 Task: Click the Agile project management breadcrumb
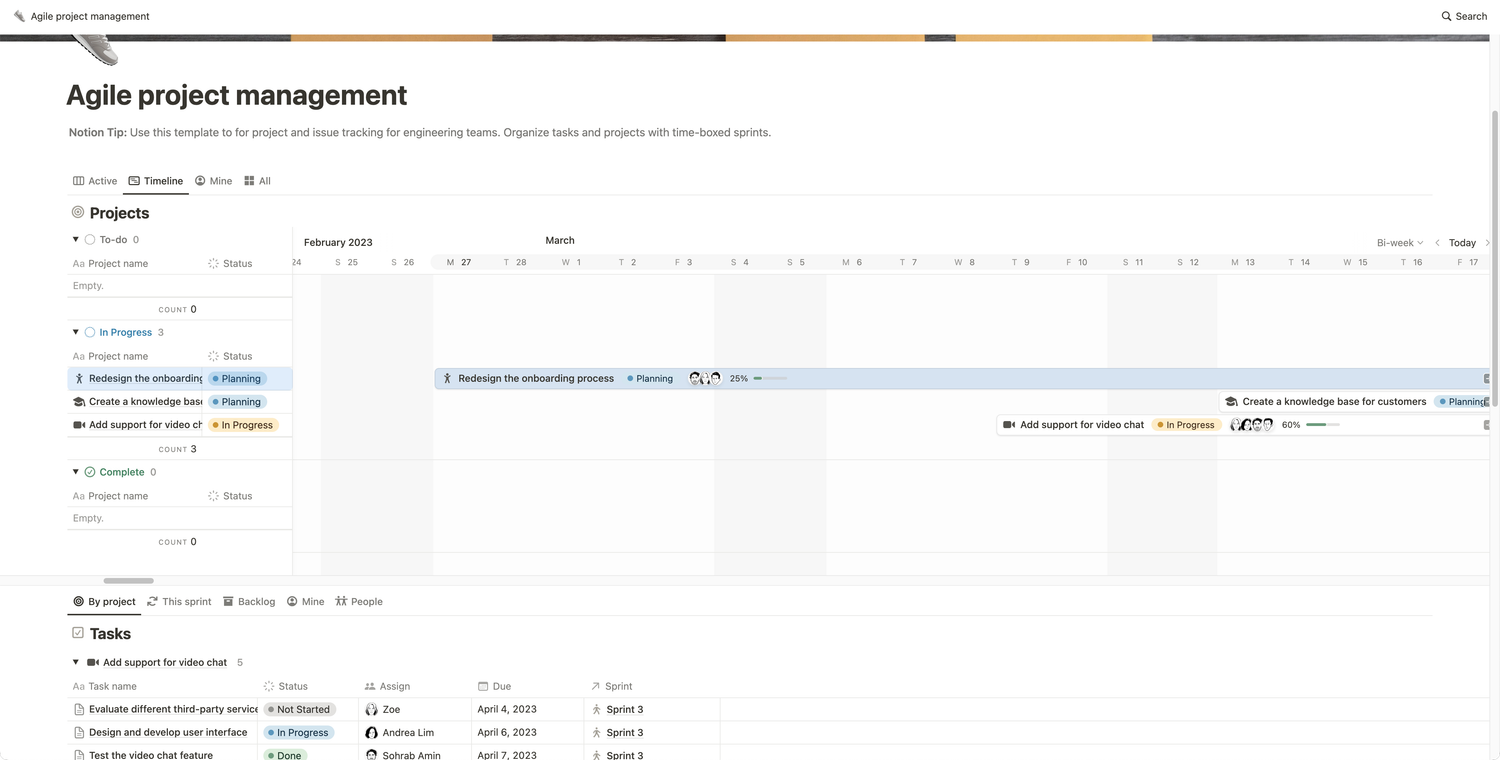(82, 16)
